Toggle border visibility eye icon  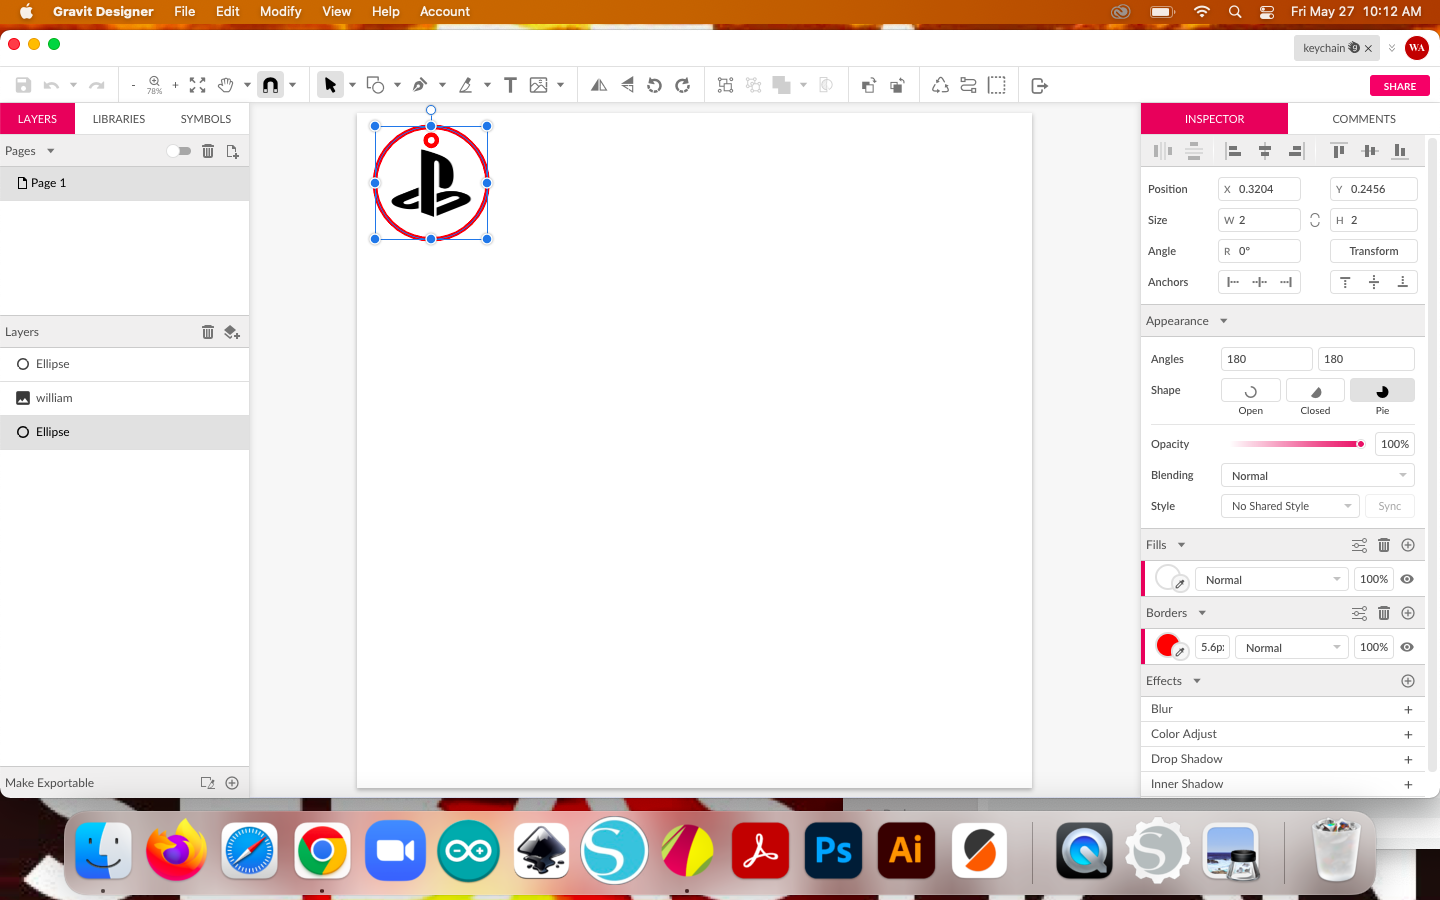(1407, 647)
